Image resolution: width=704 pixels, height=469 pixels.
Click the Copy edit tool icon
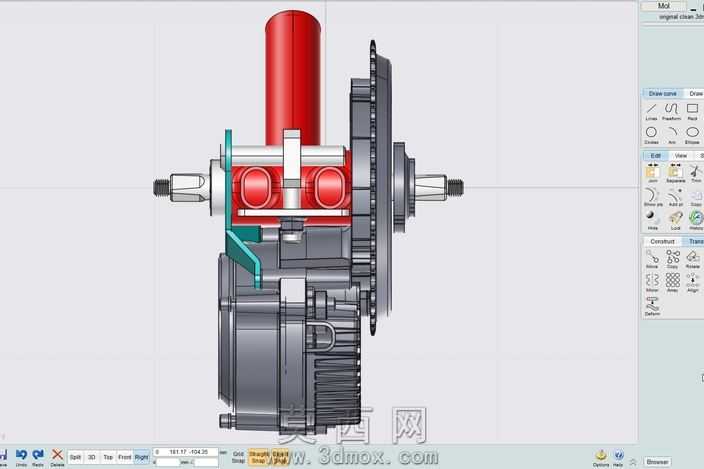coord(696,197)
